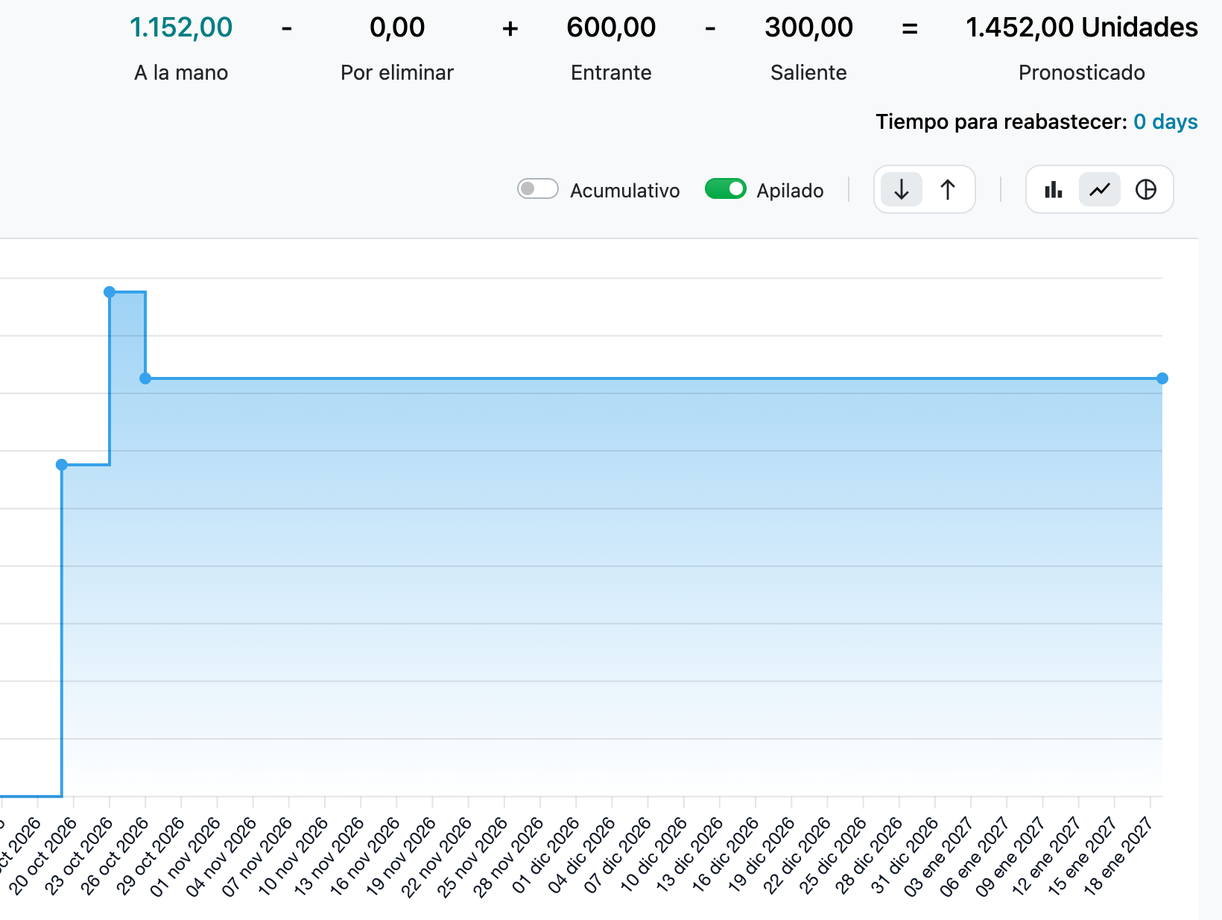Viewport: 1222px width, 920px height.
Task: Click the 'Tiempo para reabastecer:' label
Action: tap(1001, 122)
